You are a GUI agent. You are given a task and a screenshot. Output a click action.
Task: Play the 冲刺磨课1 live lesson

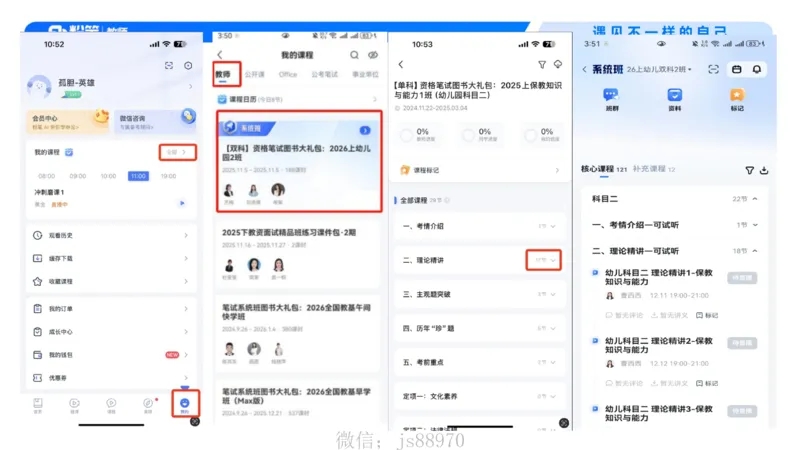[x=182, y=203]
